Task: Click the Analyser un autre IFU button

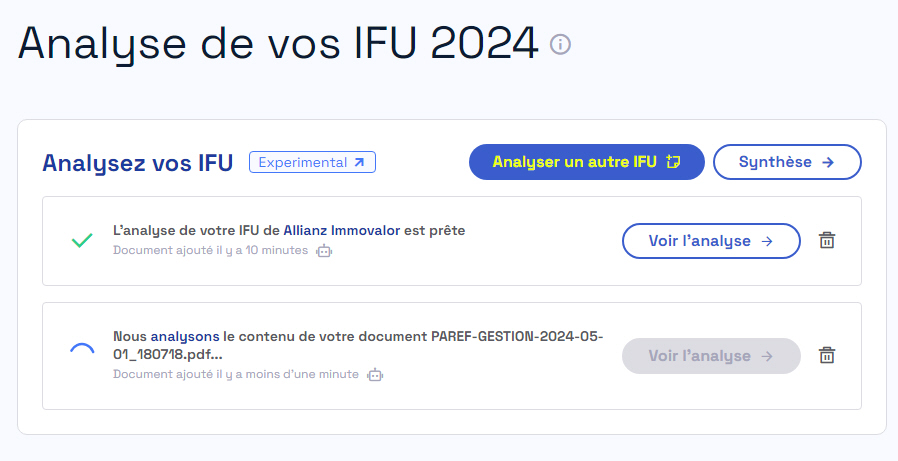Action: (586, 162)
